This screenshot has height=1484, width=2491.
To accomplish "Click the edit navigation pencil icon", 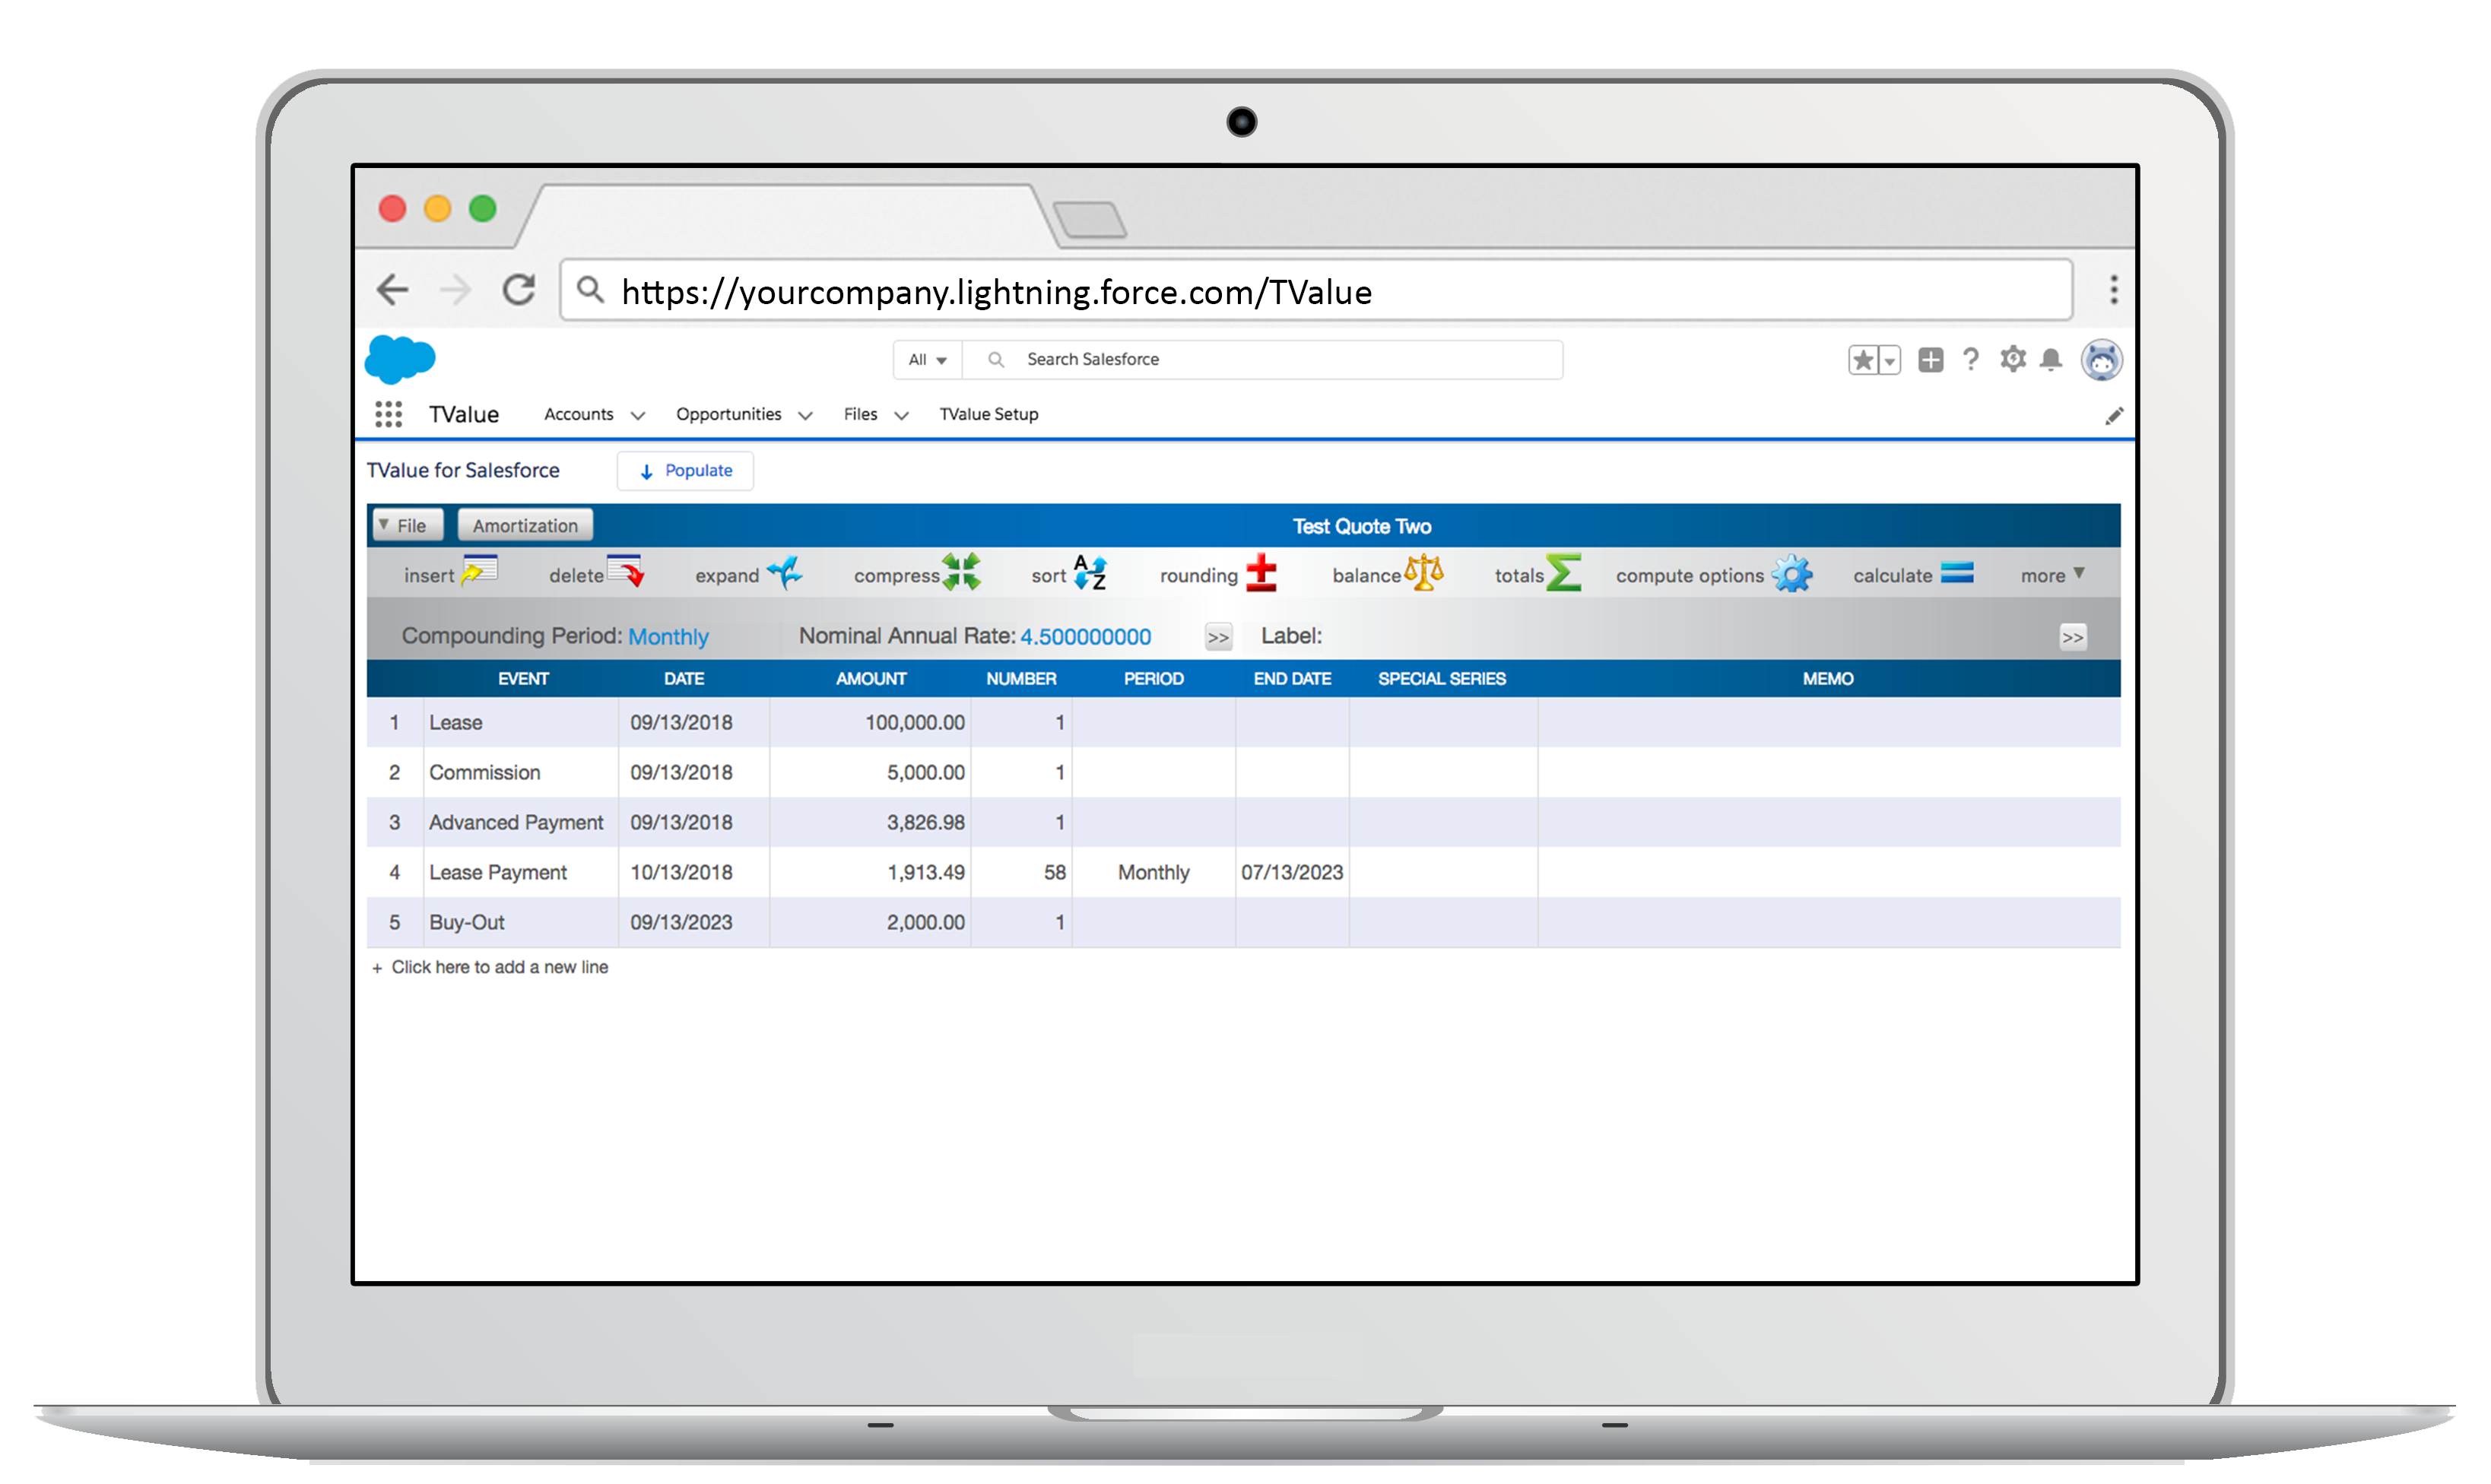I will (2114, 416).
